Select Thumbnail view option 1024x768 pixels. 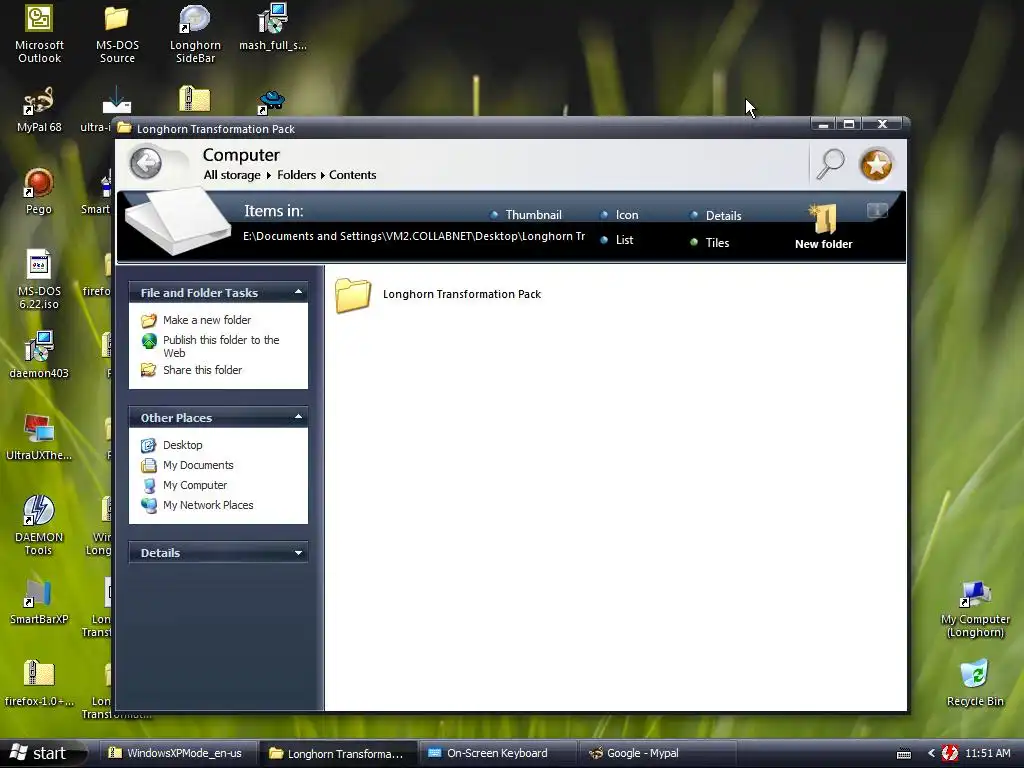click(x=526, y=215)
